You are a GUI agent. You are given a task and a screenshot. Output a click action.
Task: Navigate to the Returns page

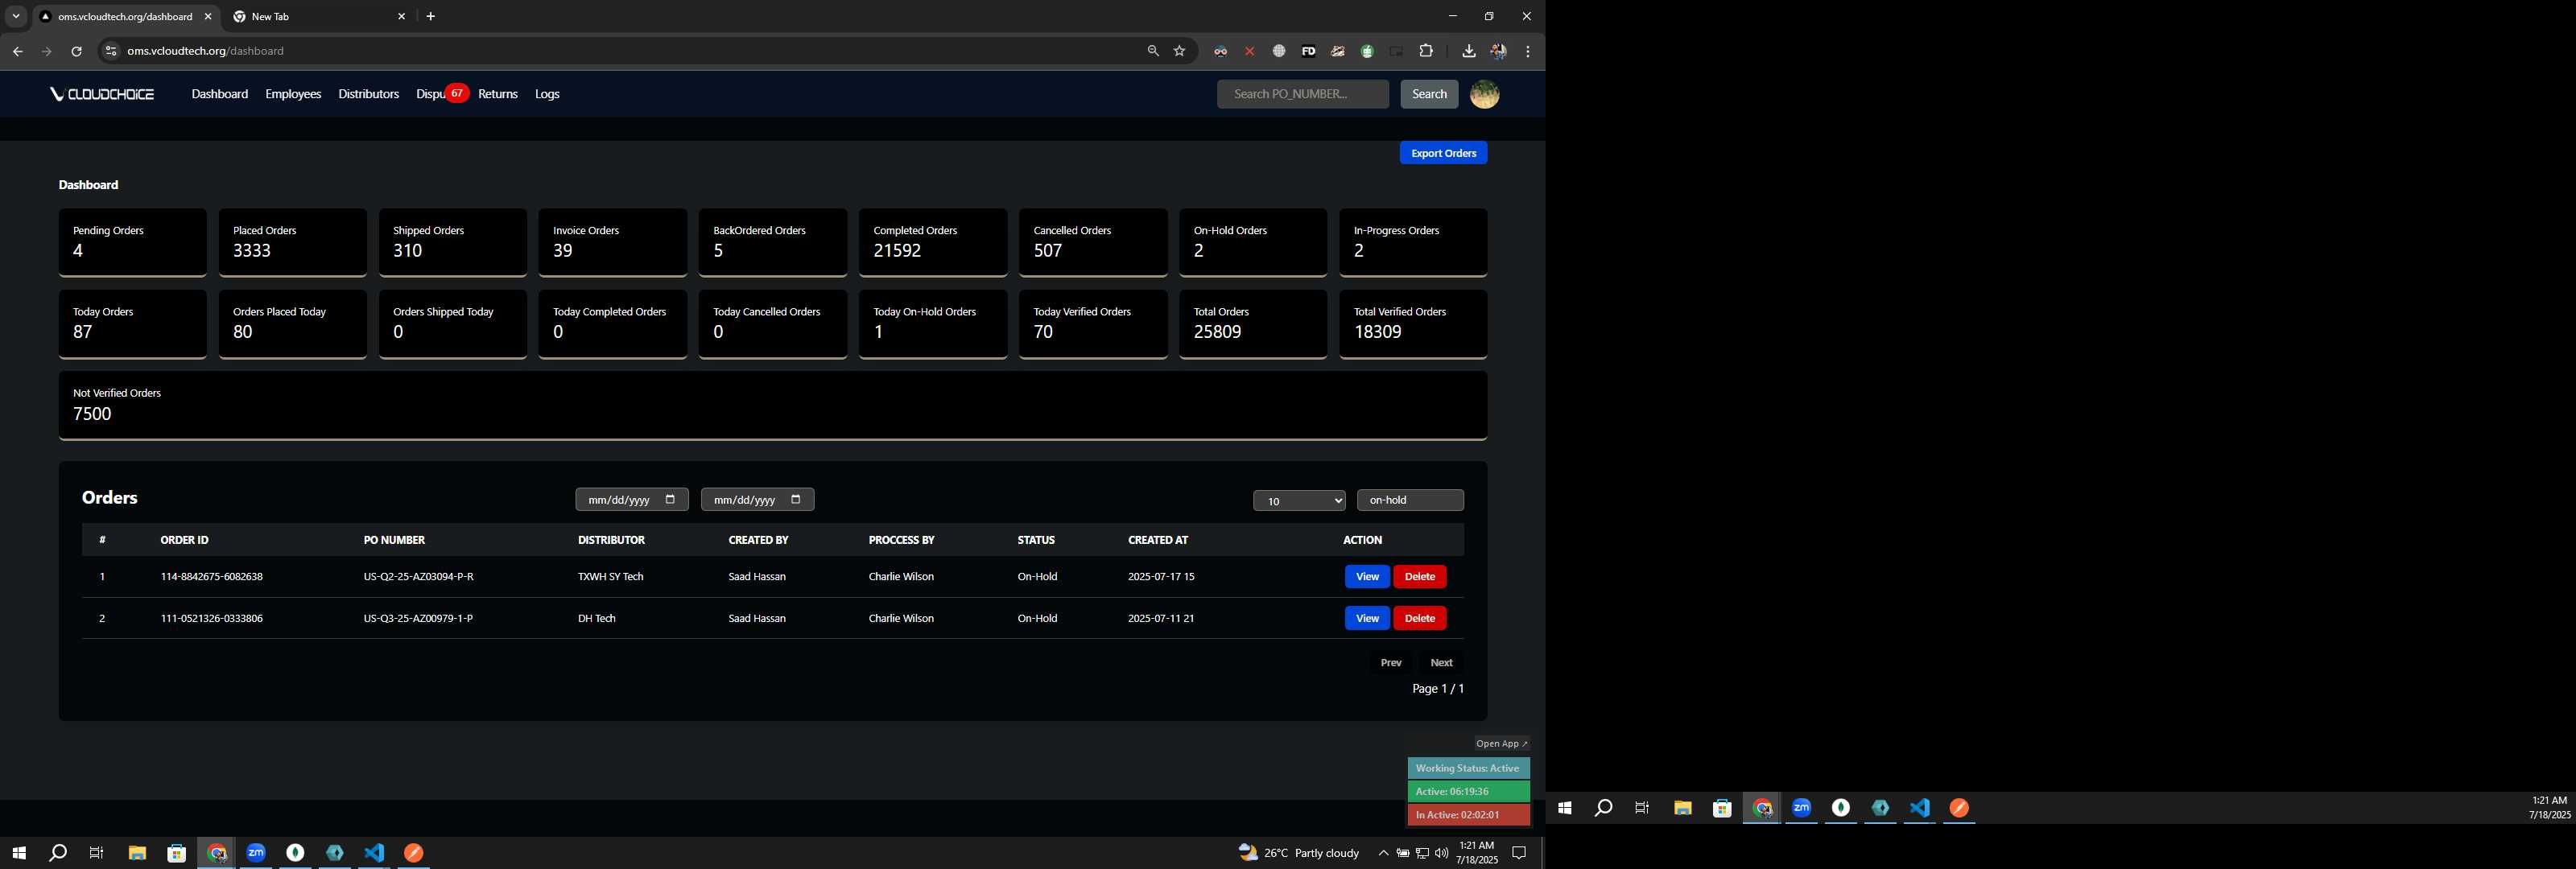coord(498,94)
